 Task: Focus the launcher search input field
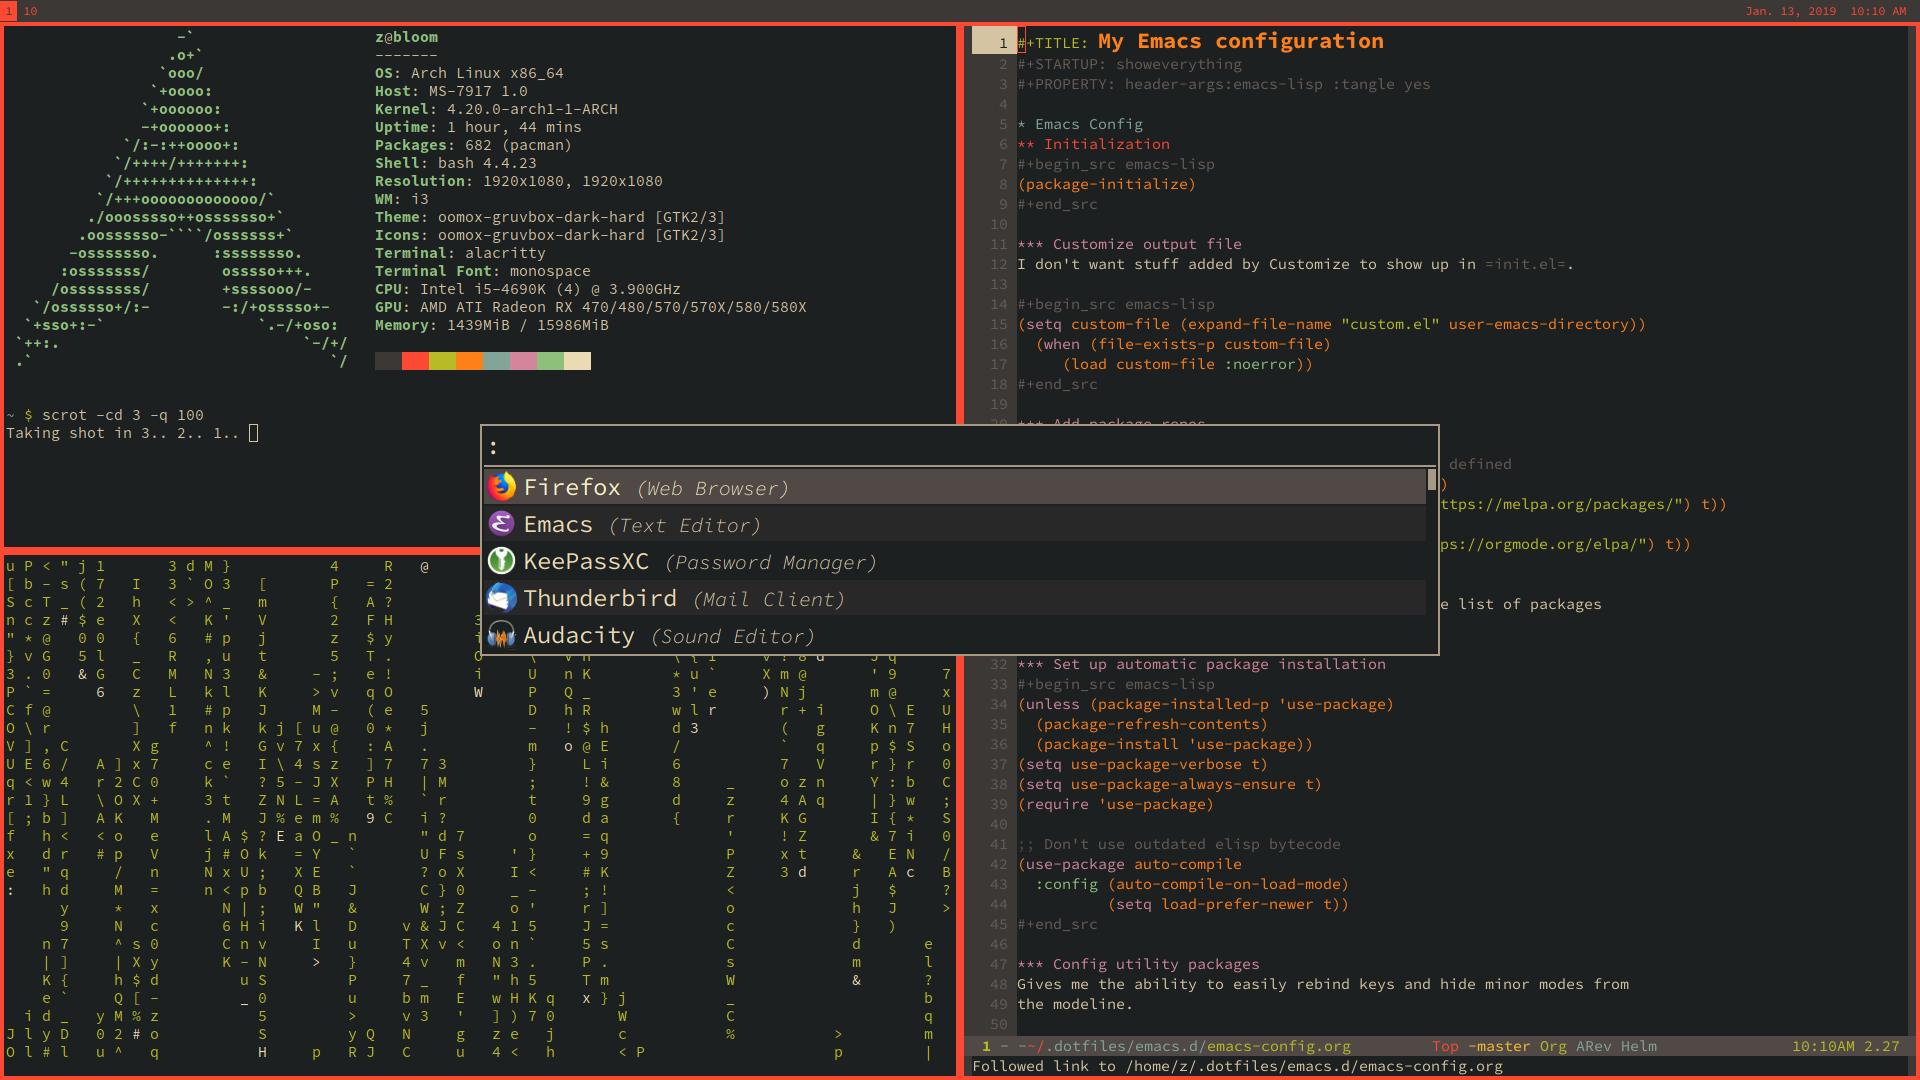click(x=960, y=447)
